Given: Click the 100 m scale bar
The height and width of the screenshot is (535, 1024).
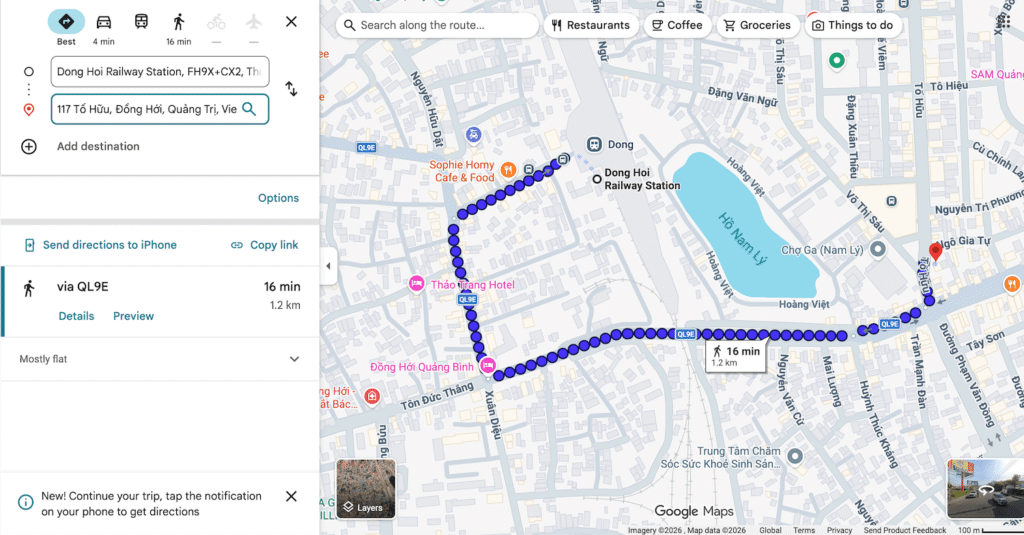Looking at the screenshot, I should click(990, 530).
